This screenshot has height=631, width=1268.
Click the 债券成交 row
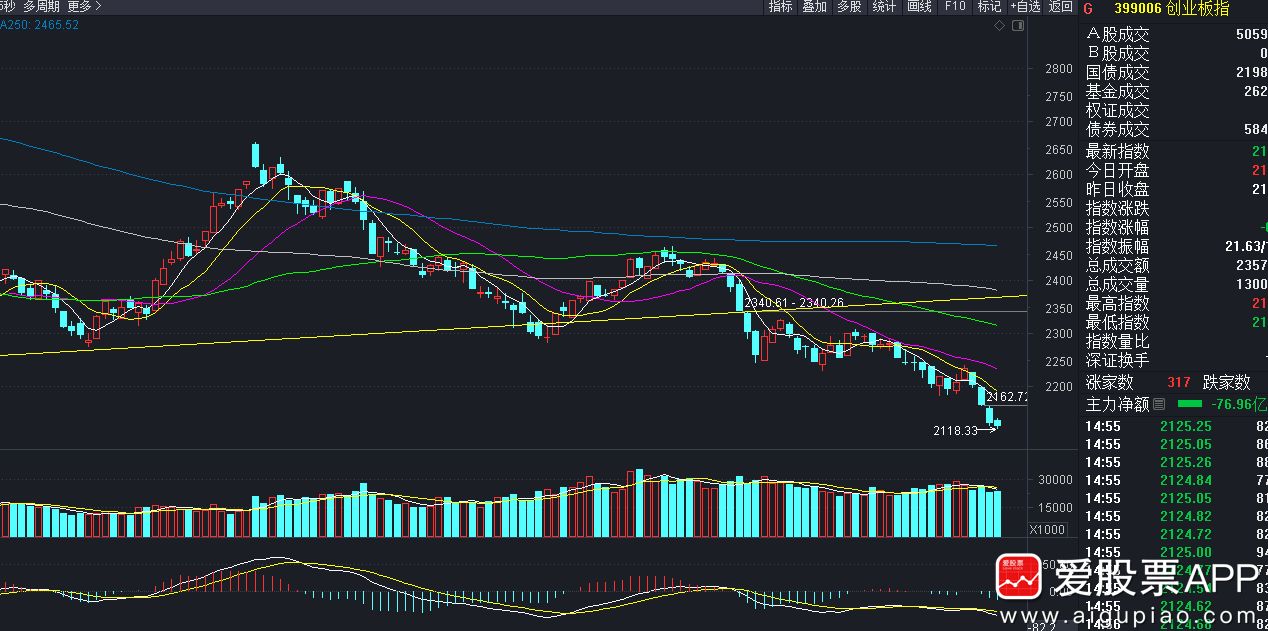[x=1175, y=130]
